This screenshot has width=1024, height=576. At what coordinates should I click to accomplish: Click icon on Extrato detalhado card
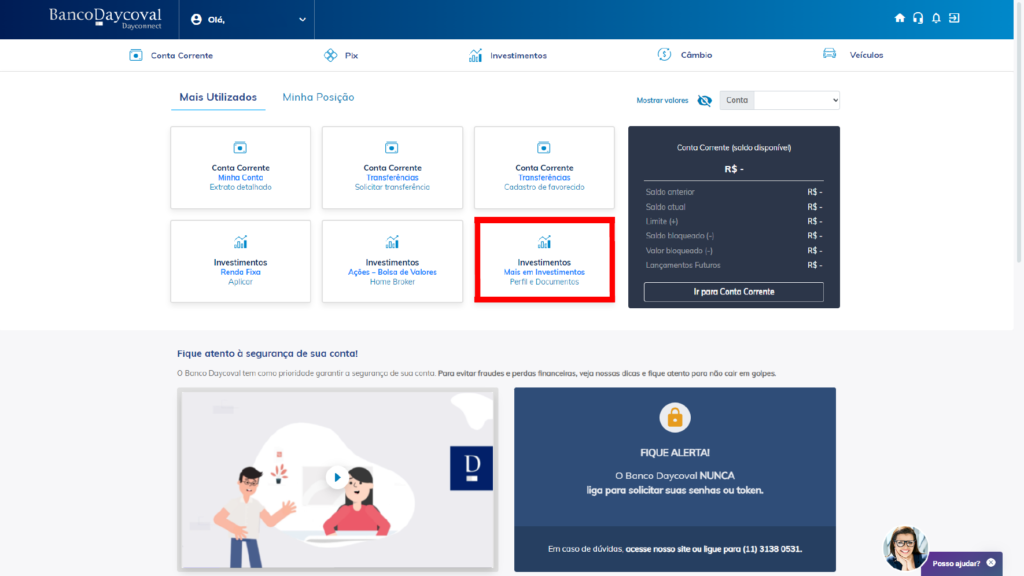(x=240, y=148)
